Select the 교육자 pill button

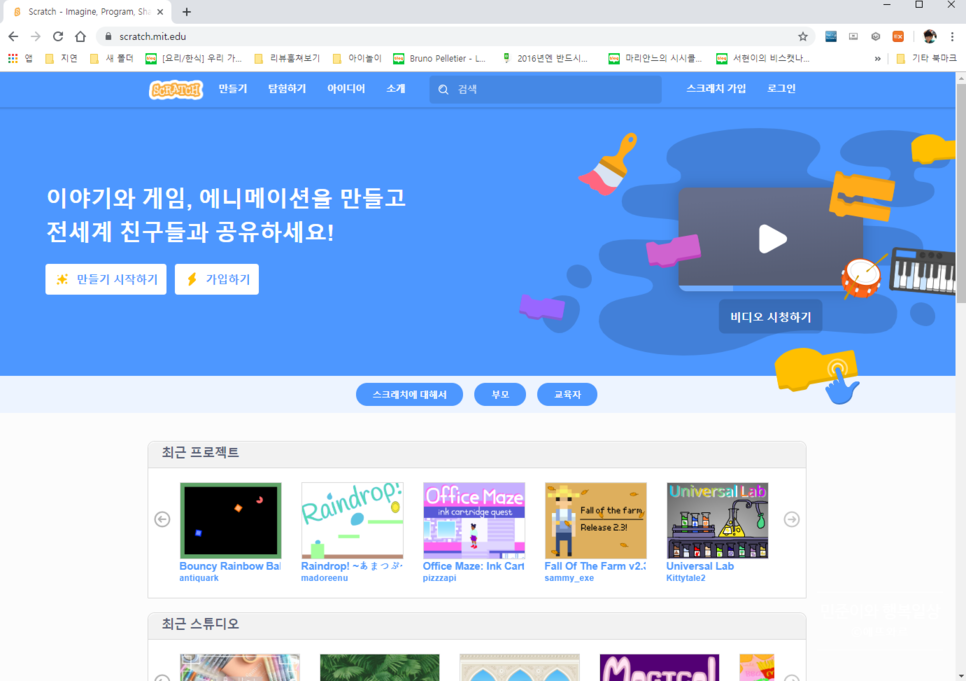tap(567, 395)
